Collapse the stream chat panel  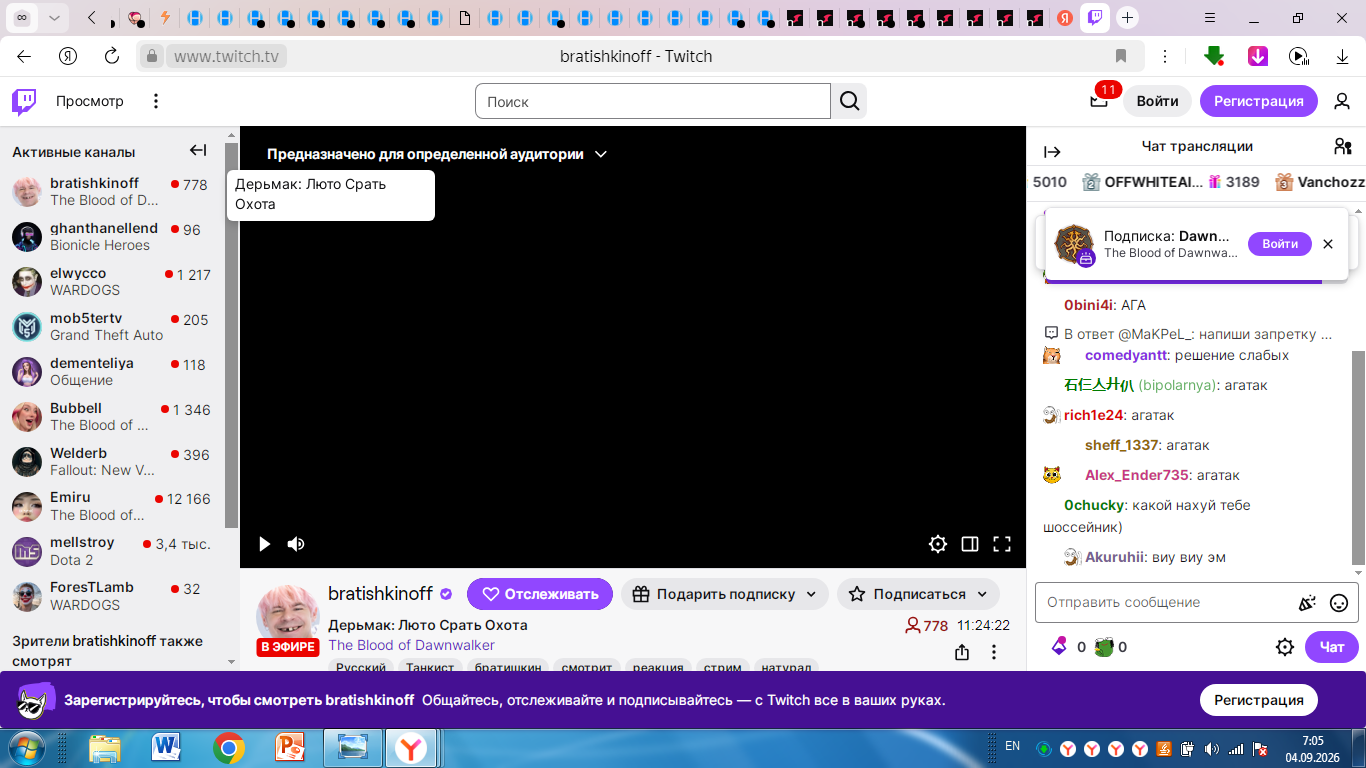[x=1052, y=152]
